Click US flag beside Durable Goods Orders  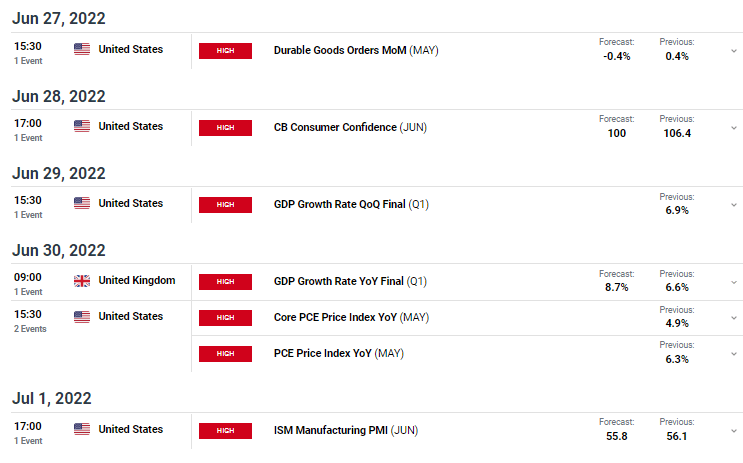82,49
